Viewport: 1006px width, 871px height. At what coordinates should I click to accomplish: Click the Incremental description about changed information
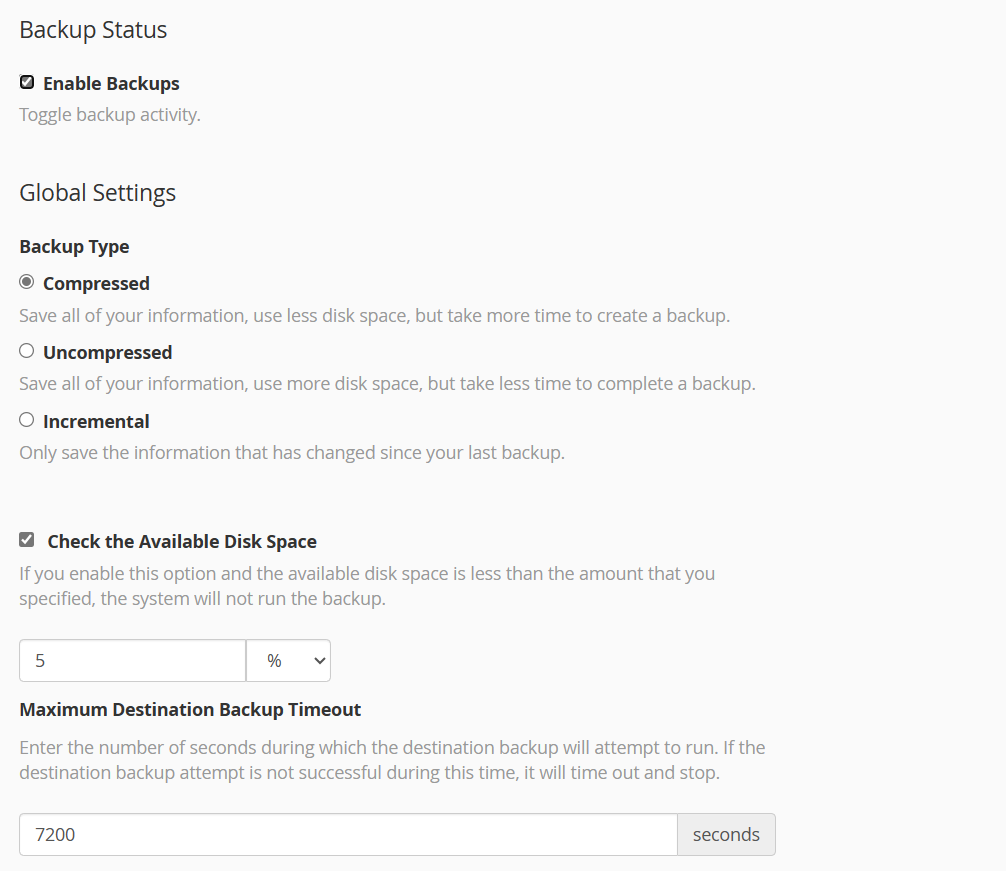point(292,453)
